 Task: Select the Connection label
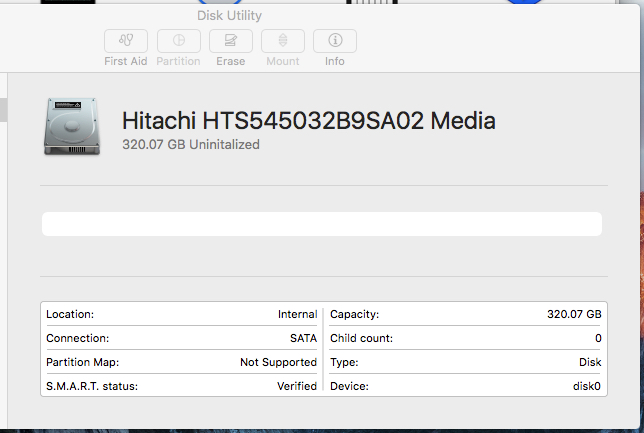77,338
